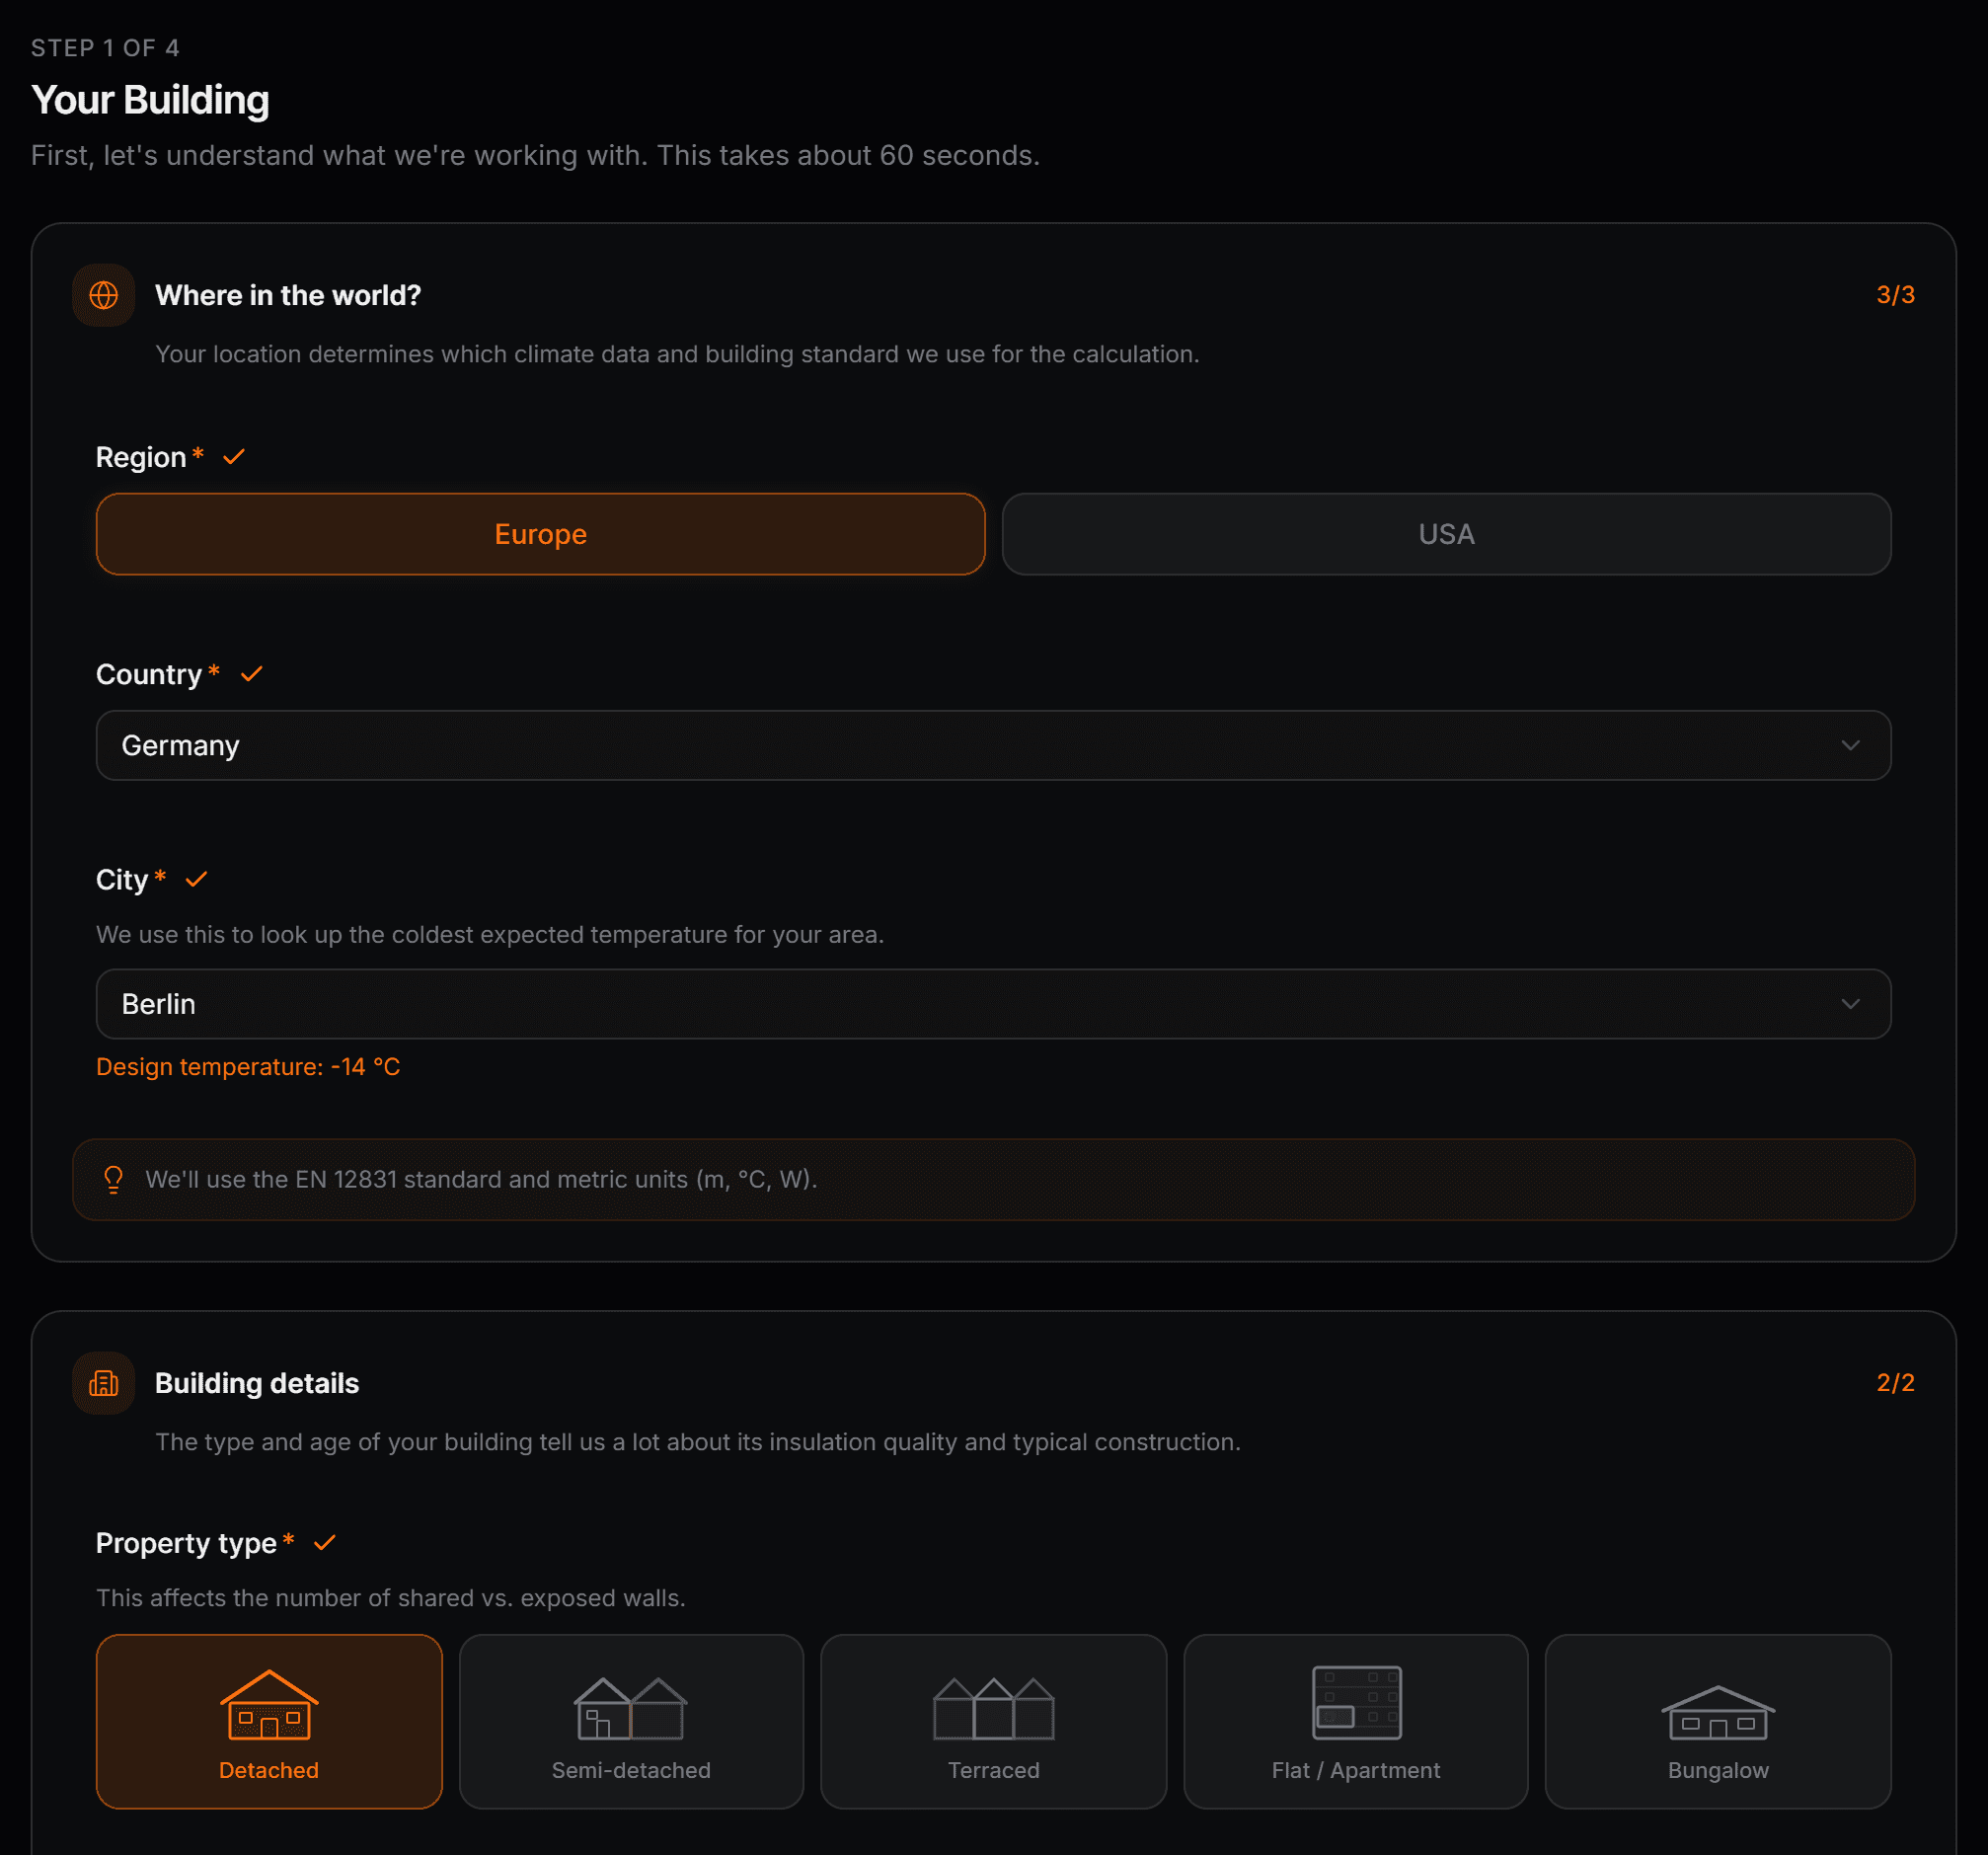Click the Your Building heading
Screen dimensions: 1988x1855
tap(150, 100)
